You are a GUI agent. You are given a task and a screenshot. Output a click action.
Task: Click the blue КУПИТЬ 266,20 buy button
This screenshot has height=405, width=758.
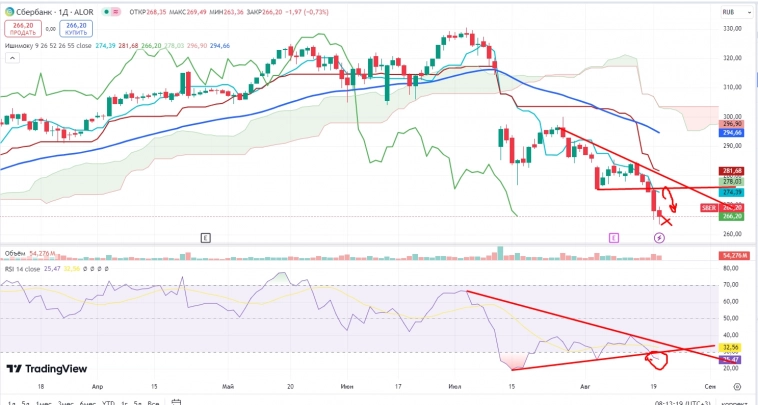pos(76,29)
